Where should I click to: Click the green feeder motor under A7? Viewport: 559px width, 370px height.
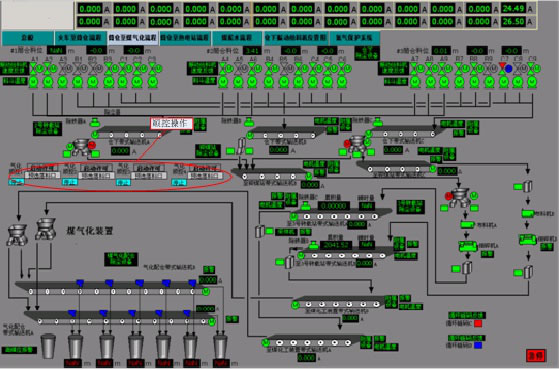click(x=415, y=82)
